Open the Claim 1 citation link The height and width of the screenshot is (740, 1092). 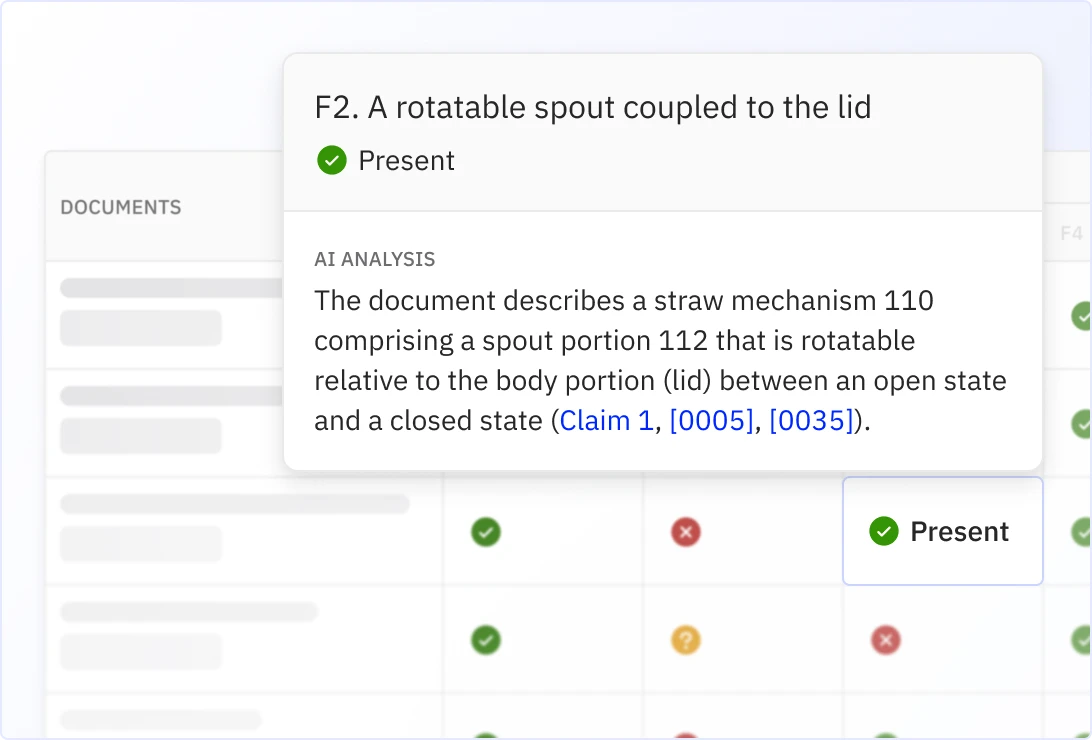[x=606, y=421]
